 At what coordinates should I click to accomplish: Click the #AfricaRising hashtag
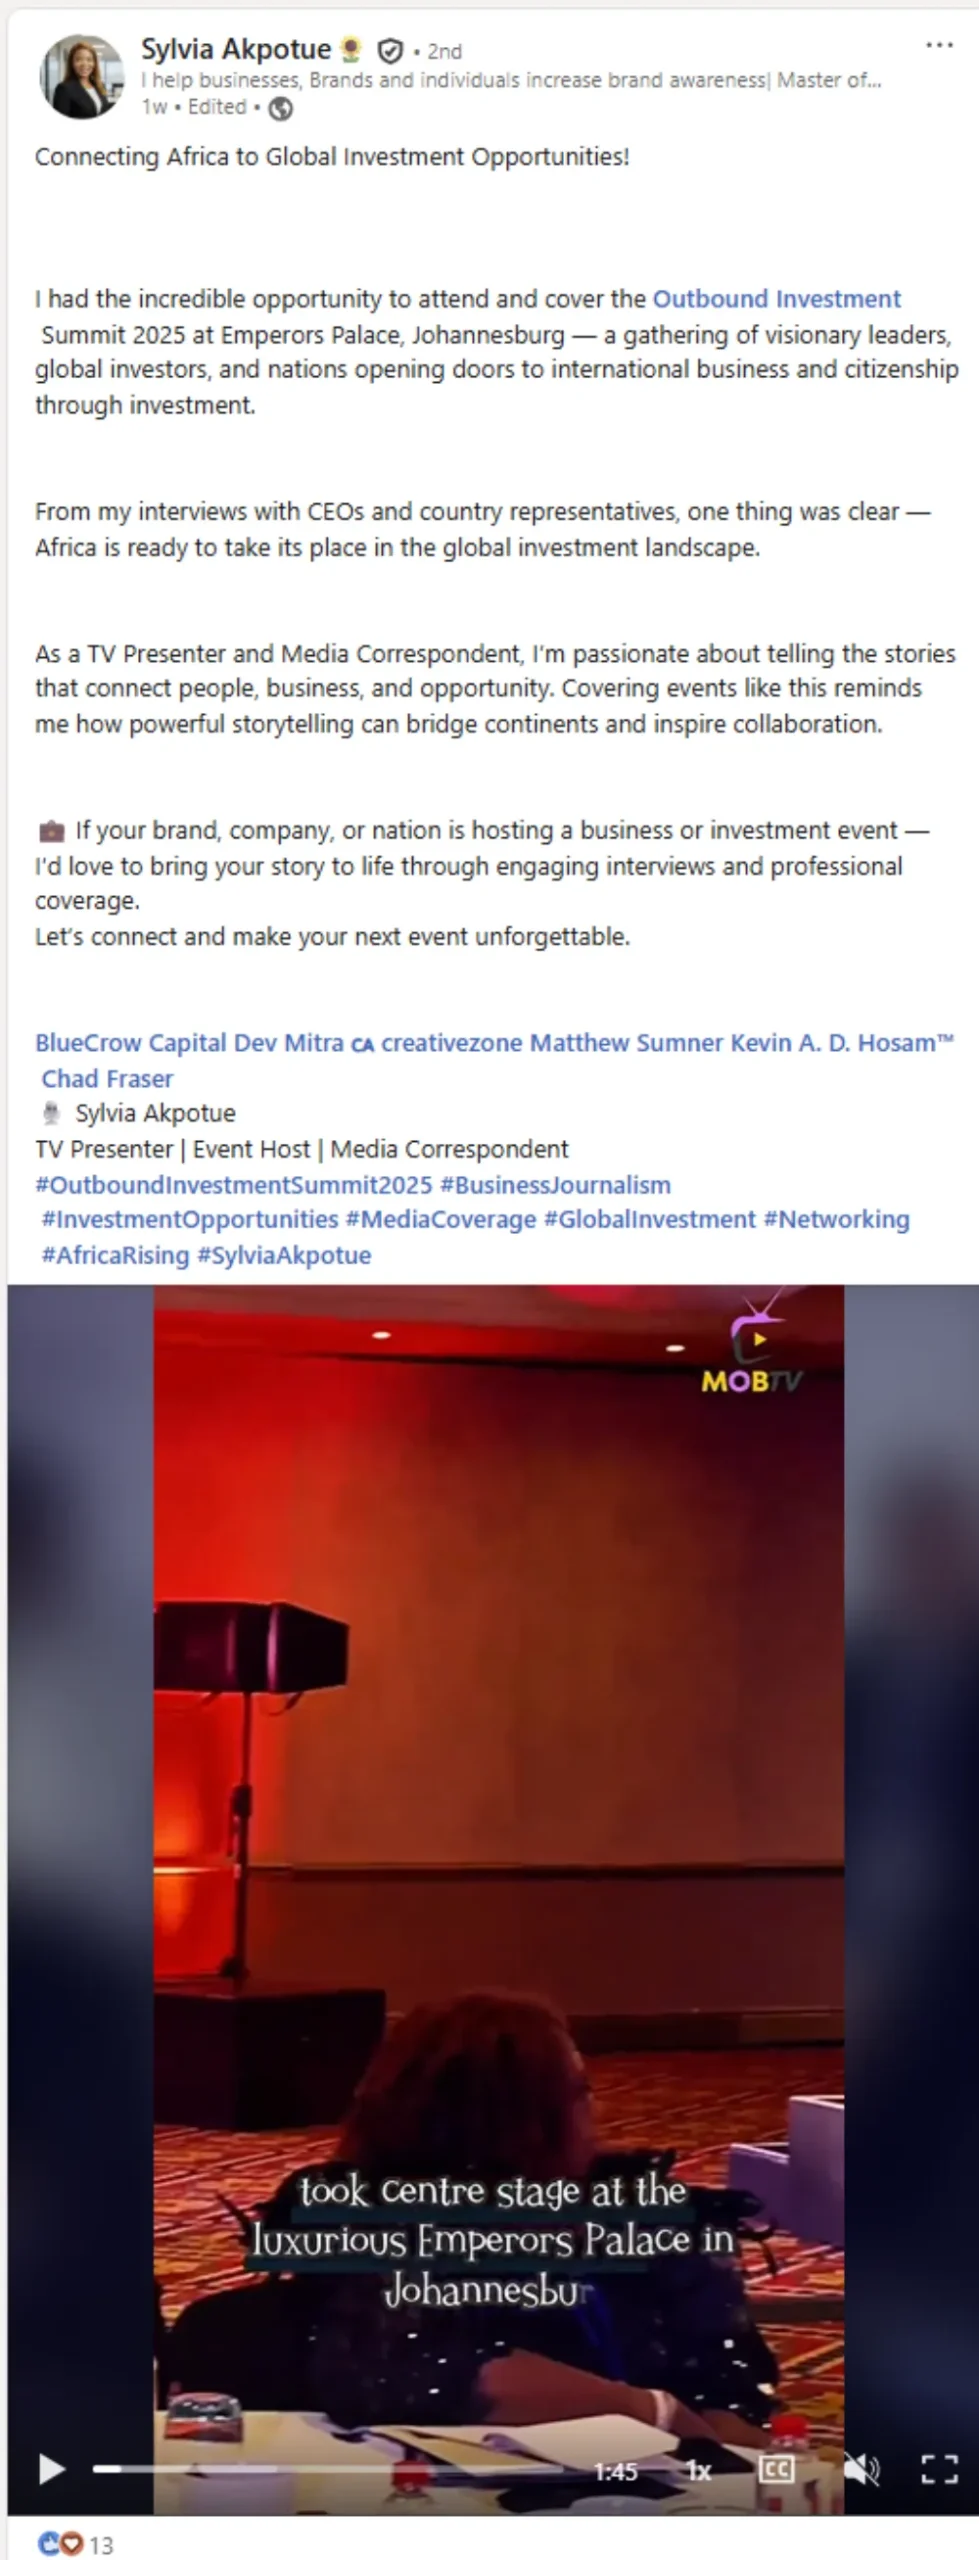click(115, 1256)
